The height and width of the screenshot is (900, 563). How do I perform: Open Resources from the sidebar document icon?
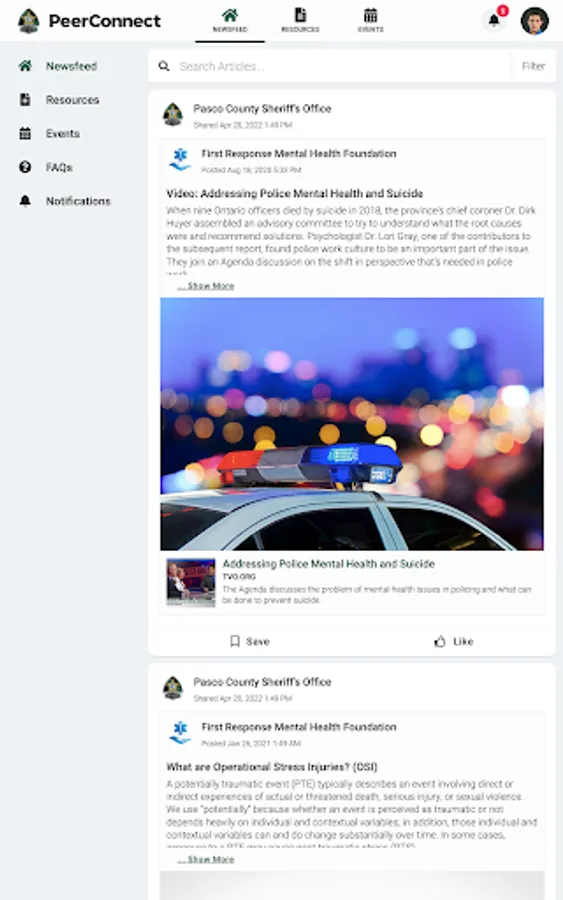pos(25,100)
